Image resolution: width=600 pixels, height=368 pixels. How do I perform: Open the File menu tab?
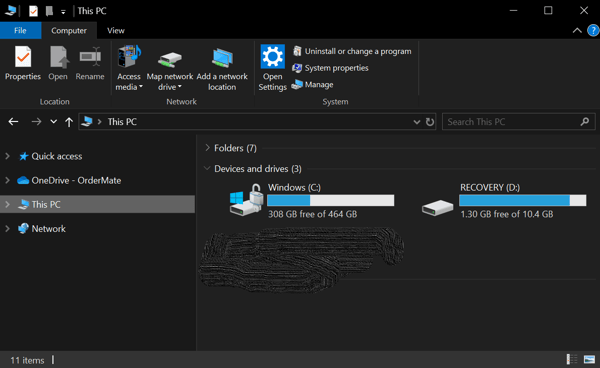click(x=20, y=31)
